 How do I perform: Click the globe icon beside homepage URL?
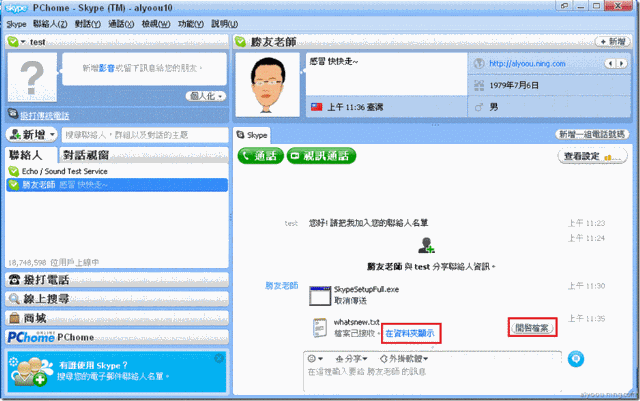(x=479, y=64)
